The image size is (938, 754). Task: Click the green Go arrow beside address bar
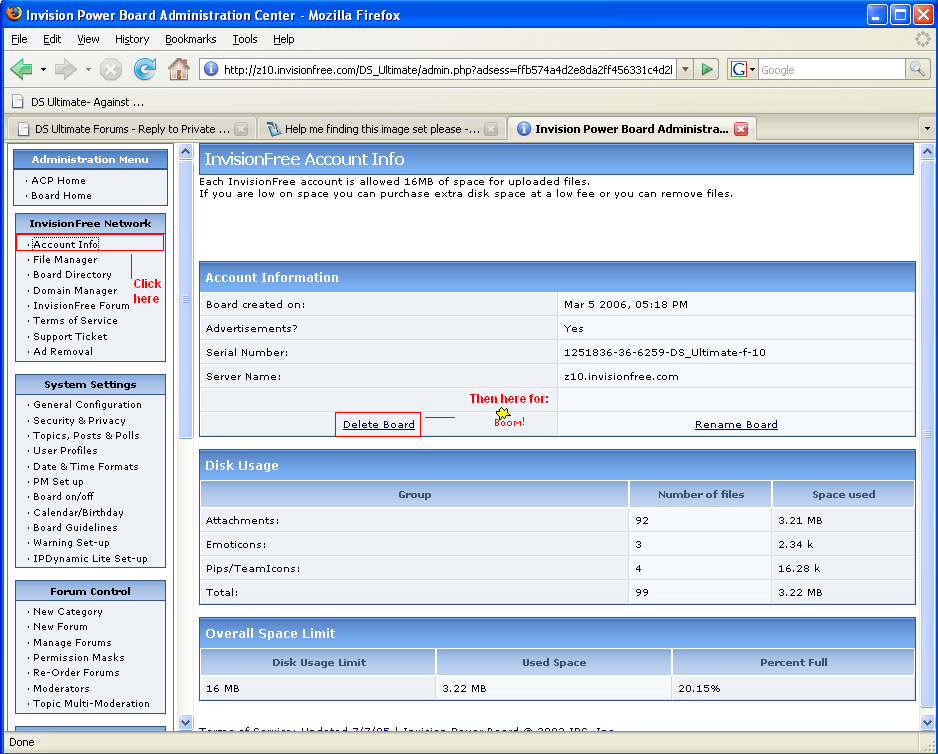click(x=707, y=69)
